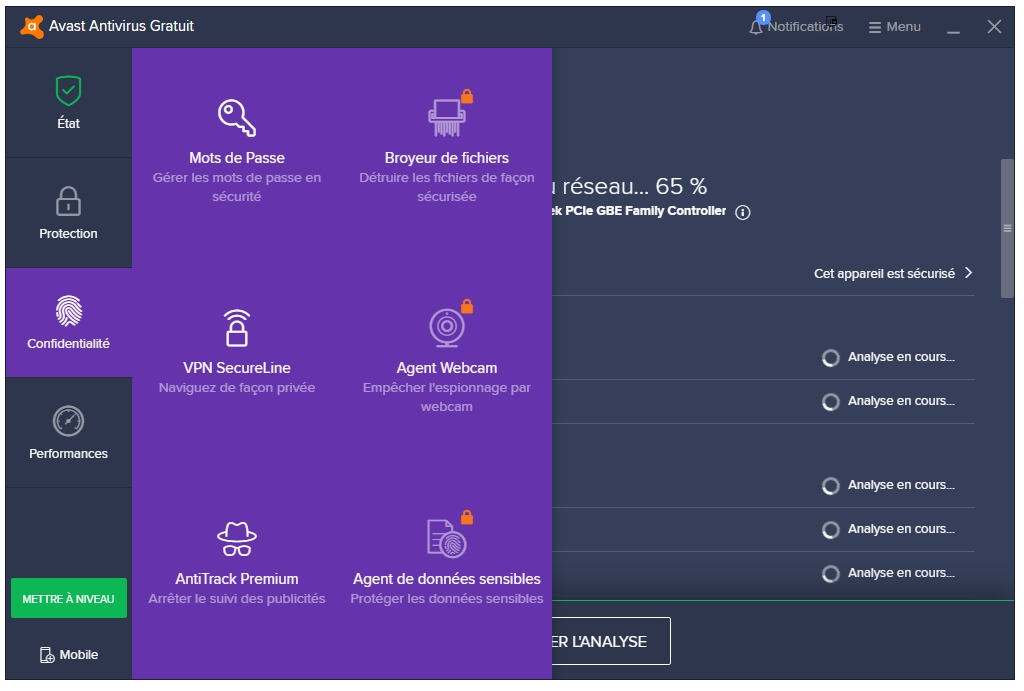Click the info icon beside Family Controller
This screenshot has height=691, width=1024.
tap(743, 212)
